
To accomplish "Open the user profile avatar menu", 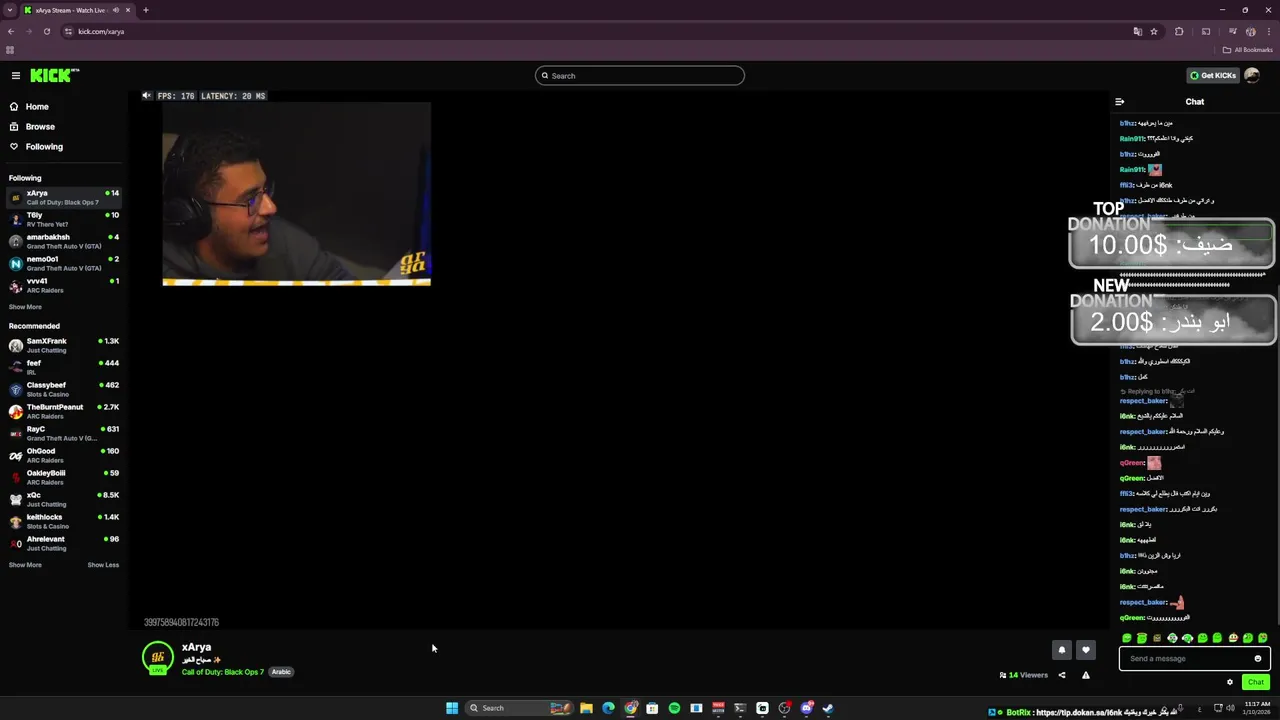I will point(1252,76).
